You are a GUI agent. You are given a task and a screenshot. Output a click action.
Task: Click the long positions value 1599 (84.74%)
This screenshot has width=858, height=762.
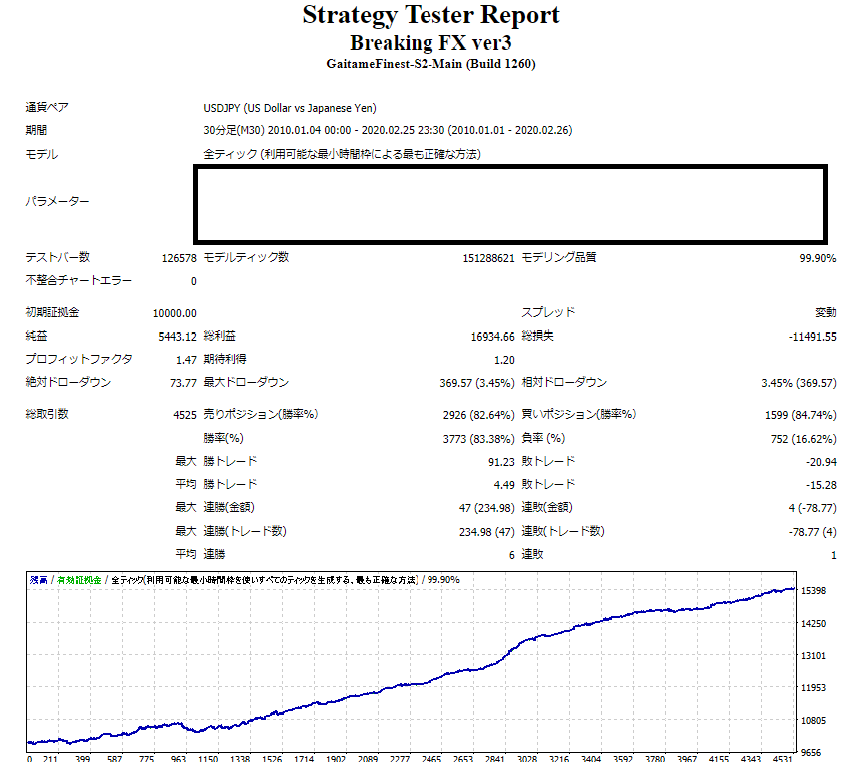[x=801, y=415]
